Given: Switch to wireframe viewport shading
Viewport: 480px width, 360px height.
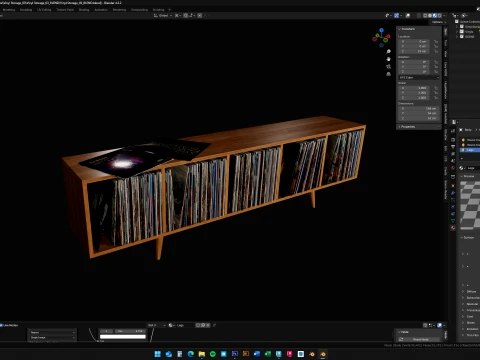Looking at the screenshot, I should pyautogui.click(x=425, y=15).
